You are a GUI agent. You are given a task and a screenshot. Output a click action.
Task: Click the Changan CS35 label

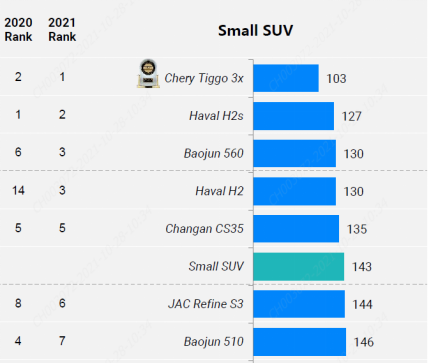pos(204,229)
